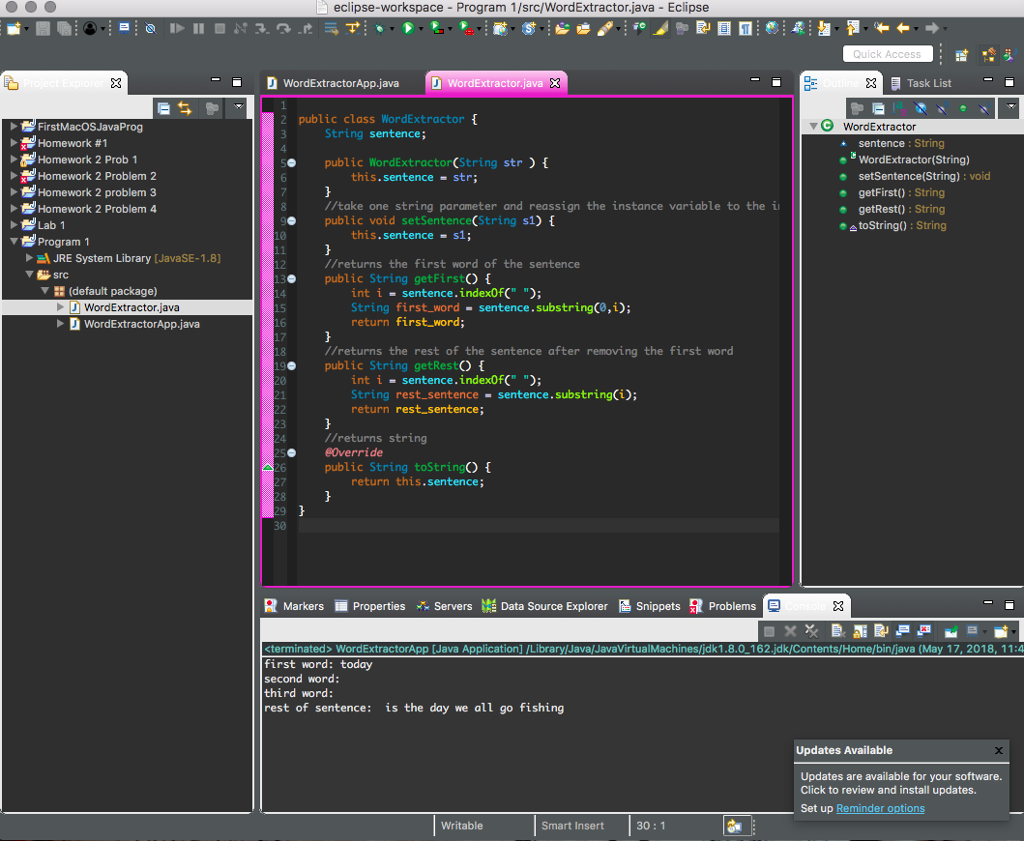Click Collapse All in Project Explorer toolbar
This screenshot has height=841, width=1024.
[164, 108]
